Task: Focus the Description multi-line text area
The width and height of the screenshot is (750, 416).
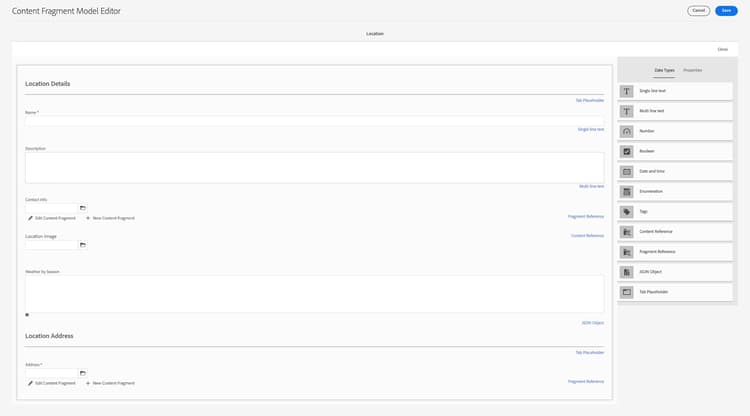Action: pos(314,168)
